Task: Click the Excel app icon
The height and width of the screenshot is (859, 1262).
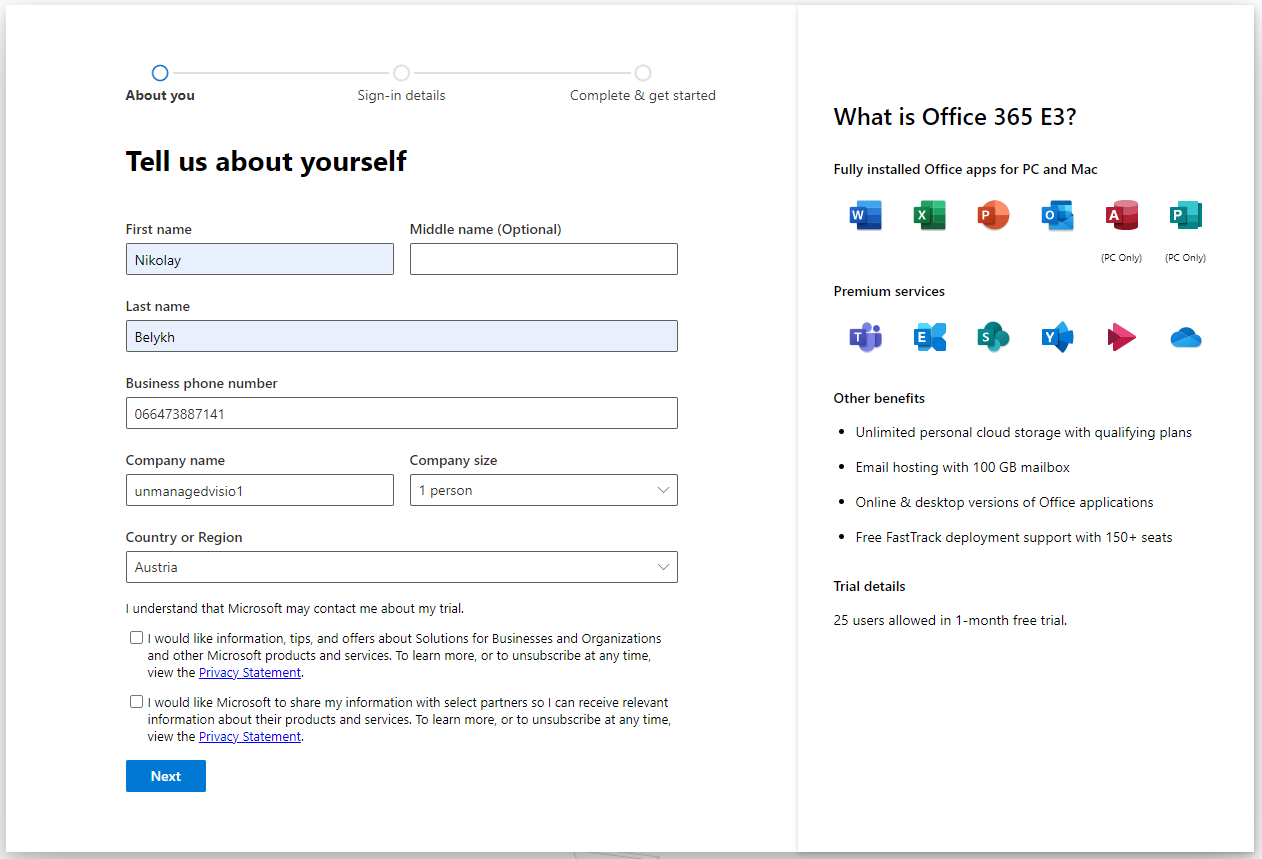Action: click(x=929, y=215)
